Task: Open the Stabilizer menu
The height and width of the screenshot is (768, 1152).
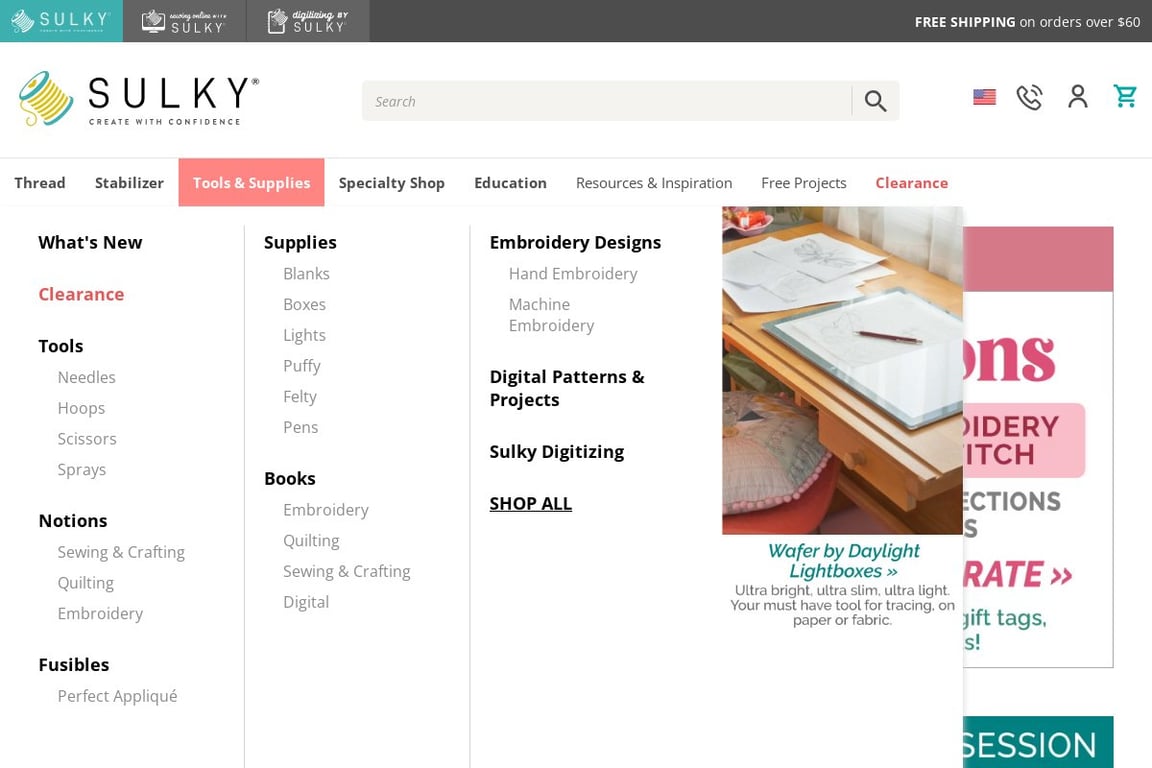Action: click(129, 182)
